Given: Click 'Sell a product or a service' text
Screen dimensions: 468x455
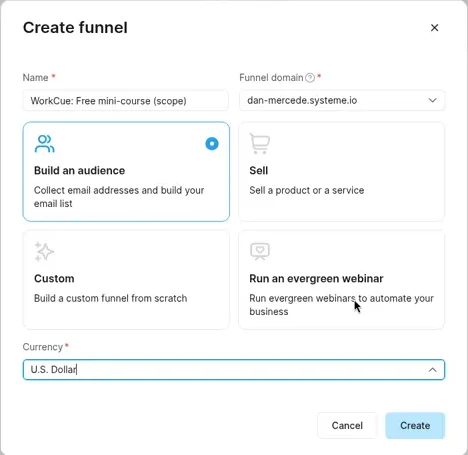Looking at the screenshot, I should (307, 190).
